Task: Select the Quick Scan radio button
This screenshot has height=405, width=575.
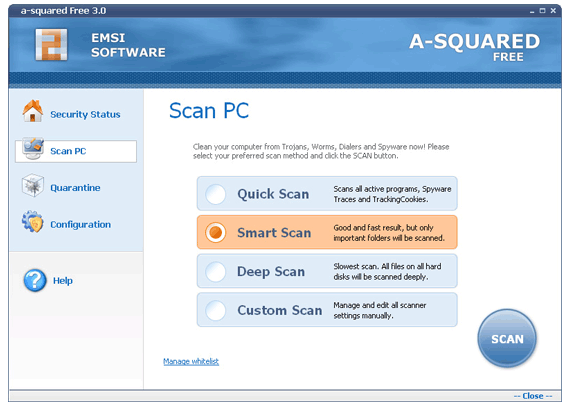Action: (216, 194)
